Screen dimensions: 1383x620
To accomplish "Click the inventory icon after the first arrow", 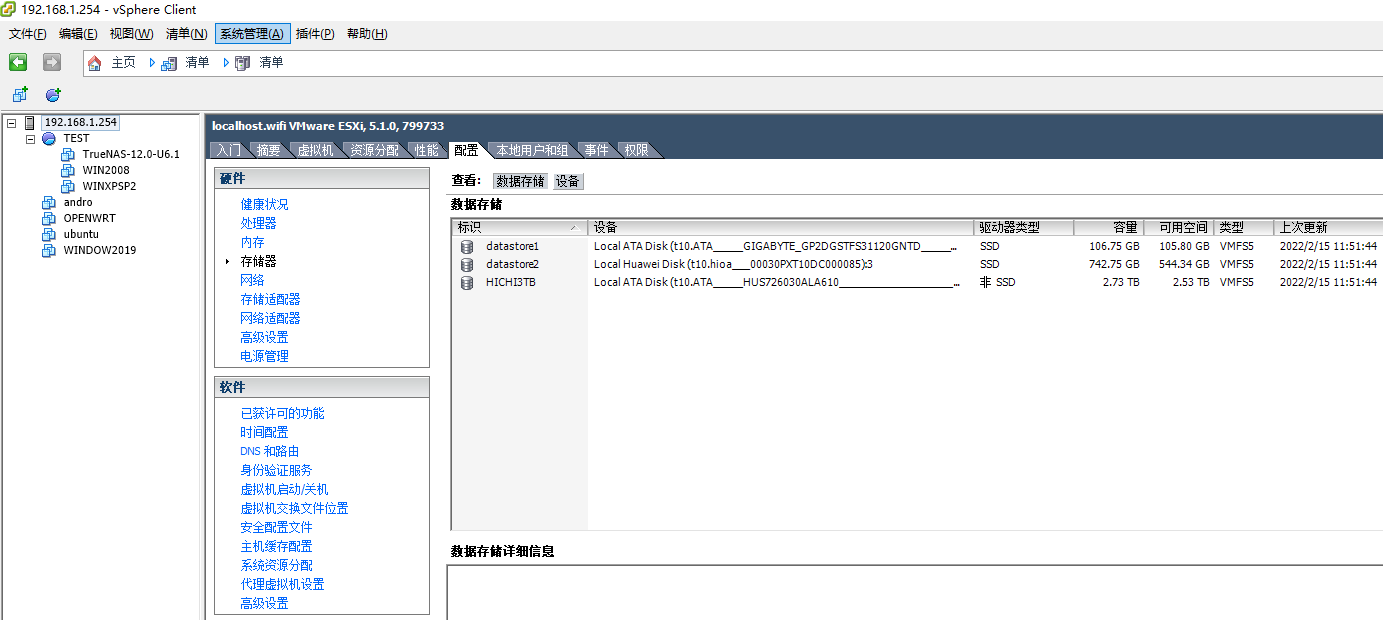I will pos(169,63).
